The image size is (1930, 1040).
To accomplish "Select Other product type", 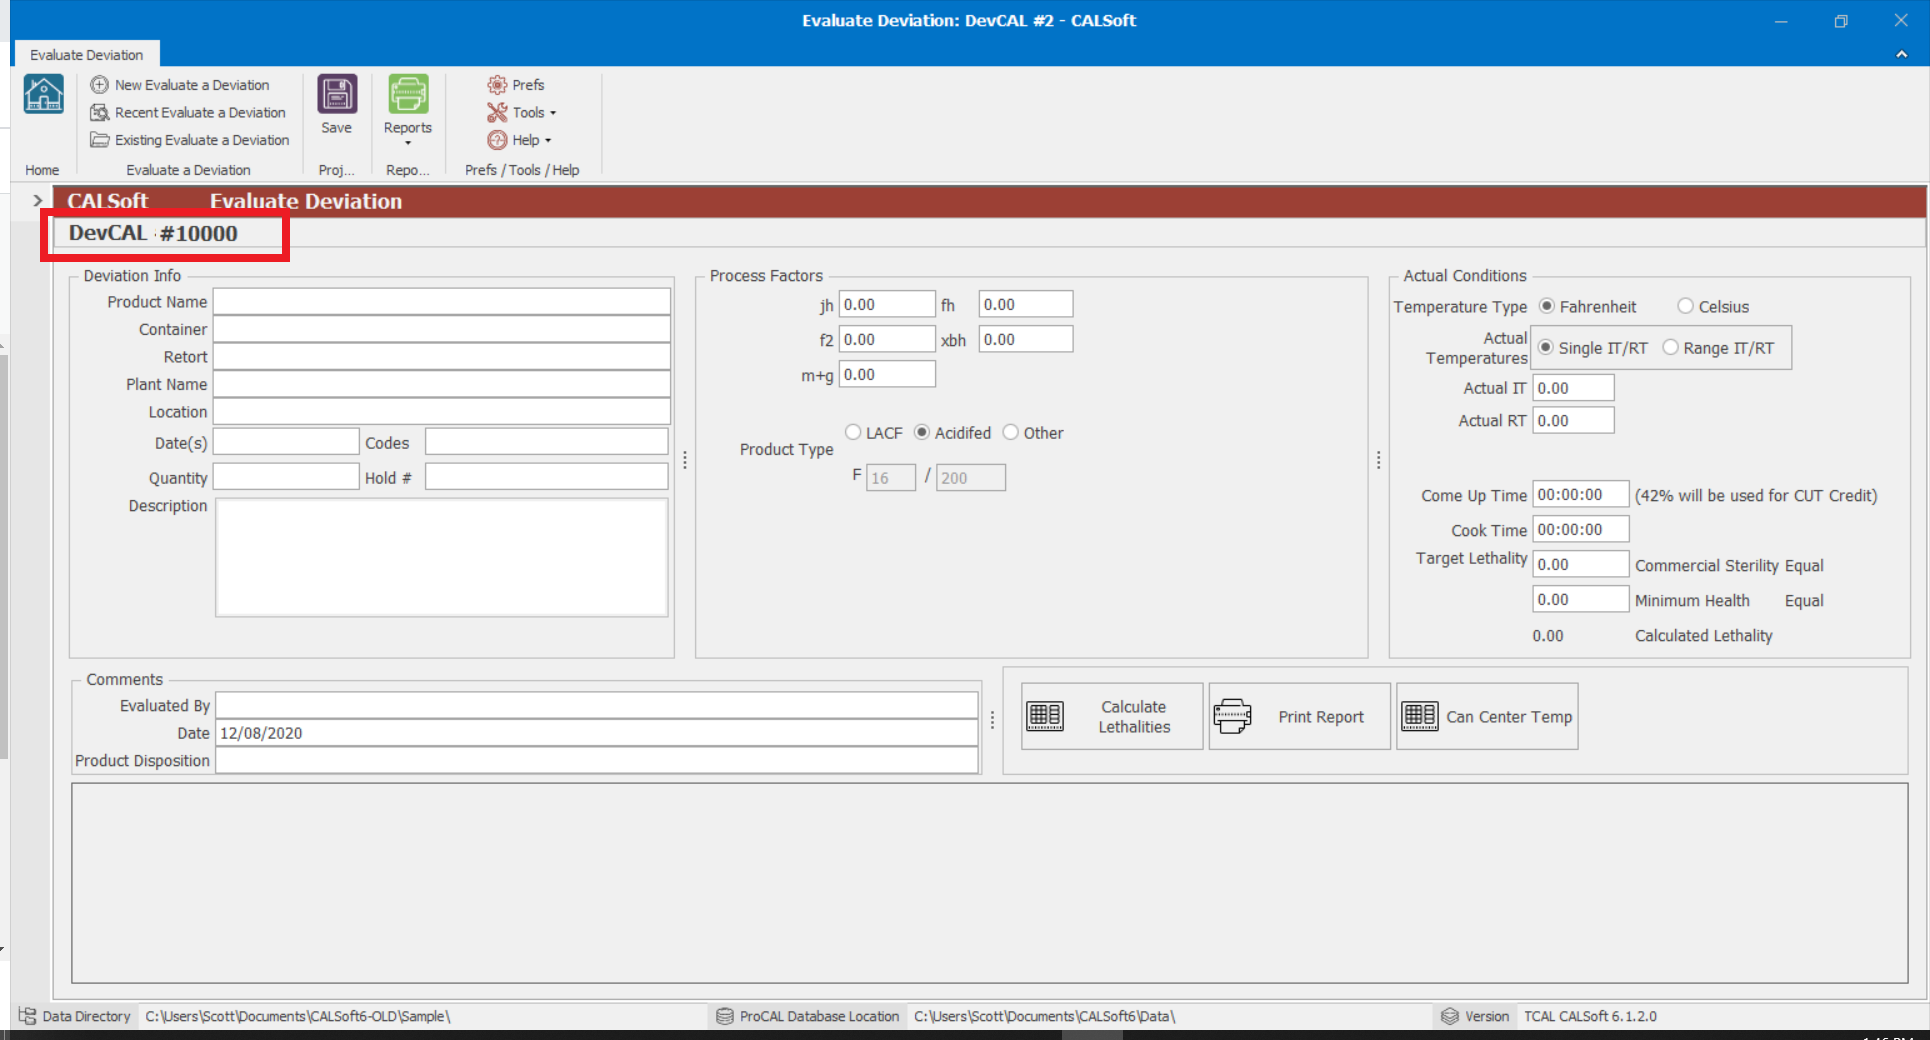I will click(x=1011, y=432).
